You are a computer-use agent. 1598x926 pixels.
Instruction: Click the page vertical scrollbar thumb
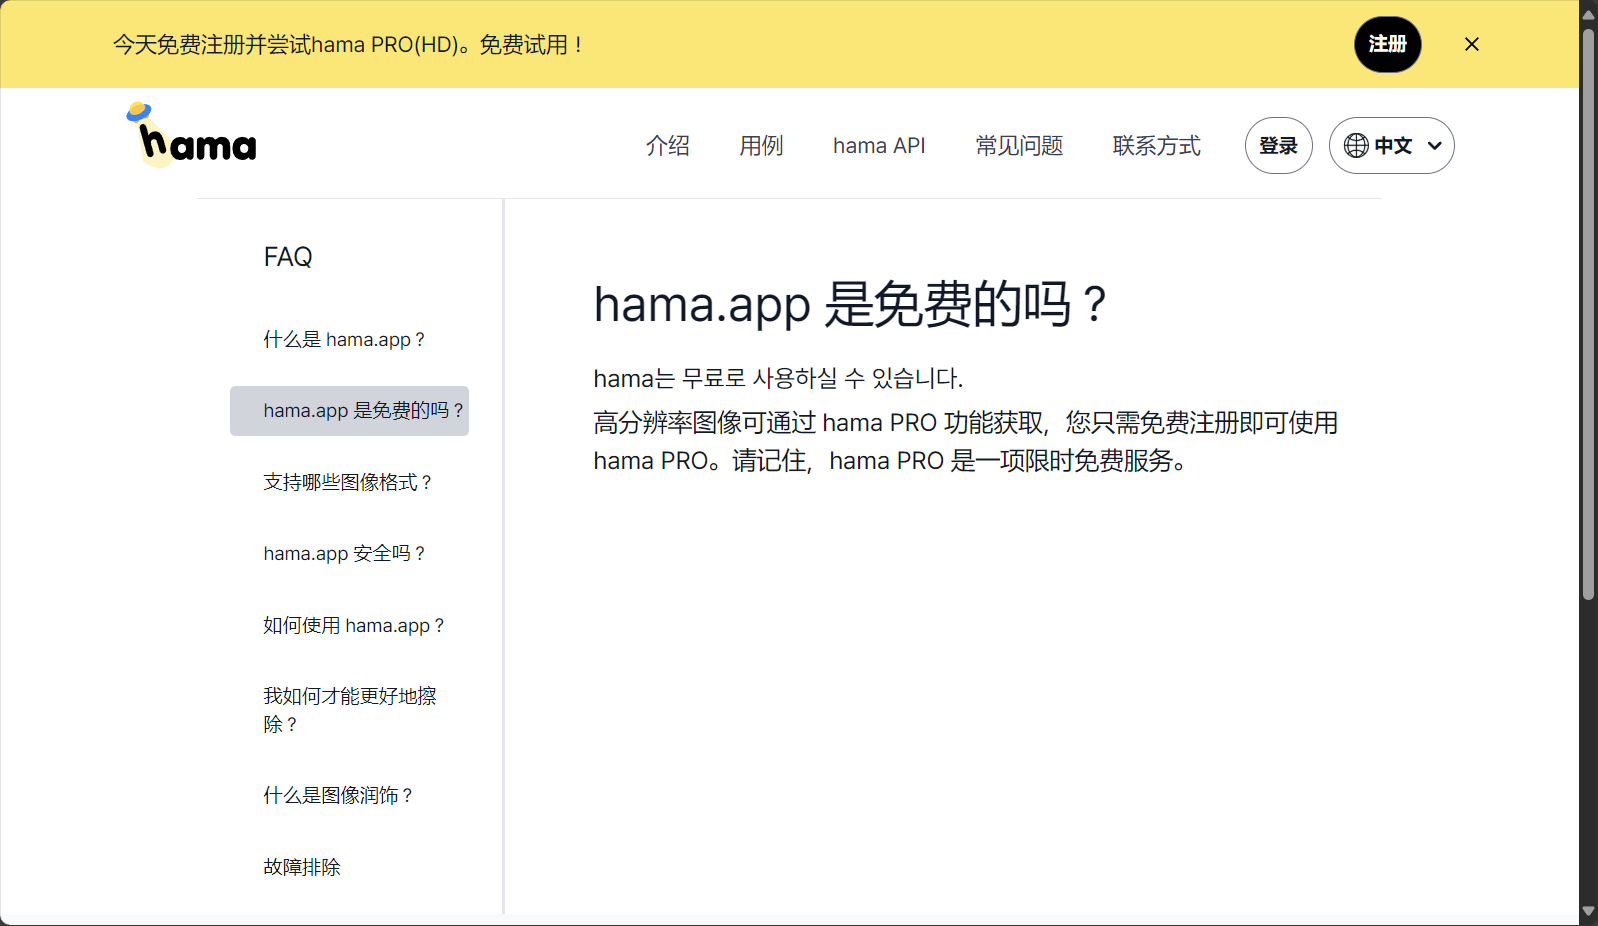click(1588, 314)
